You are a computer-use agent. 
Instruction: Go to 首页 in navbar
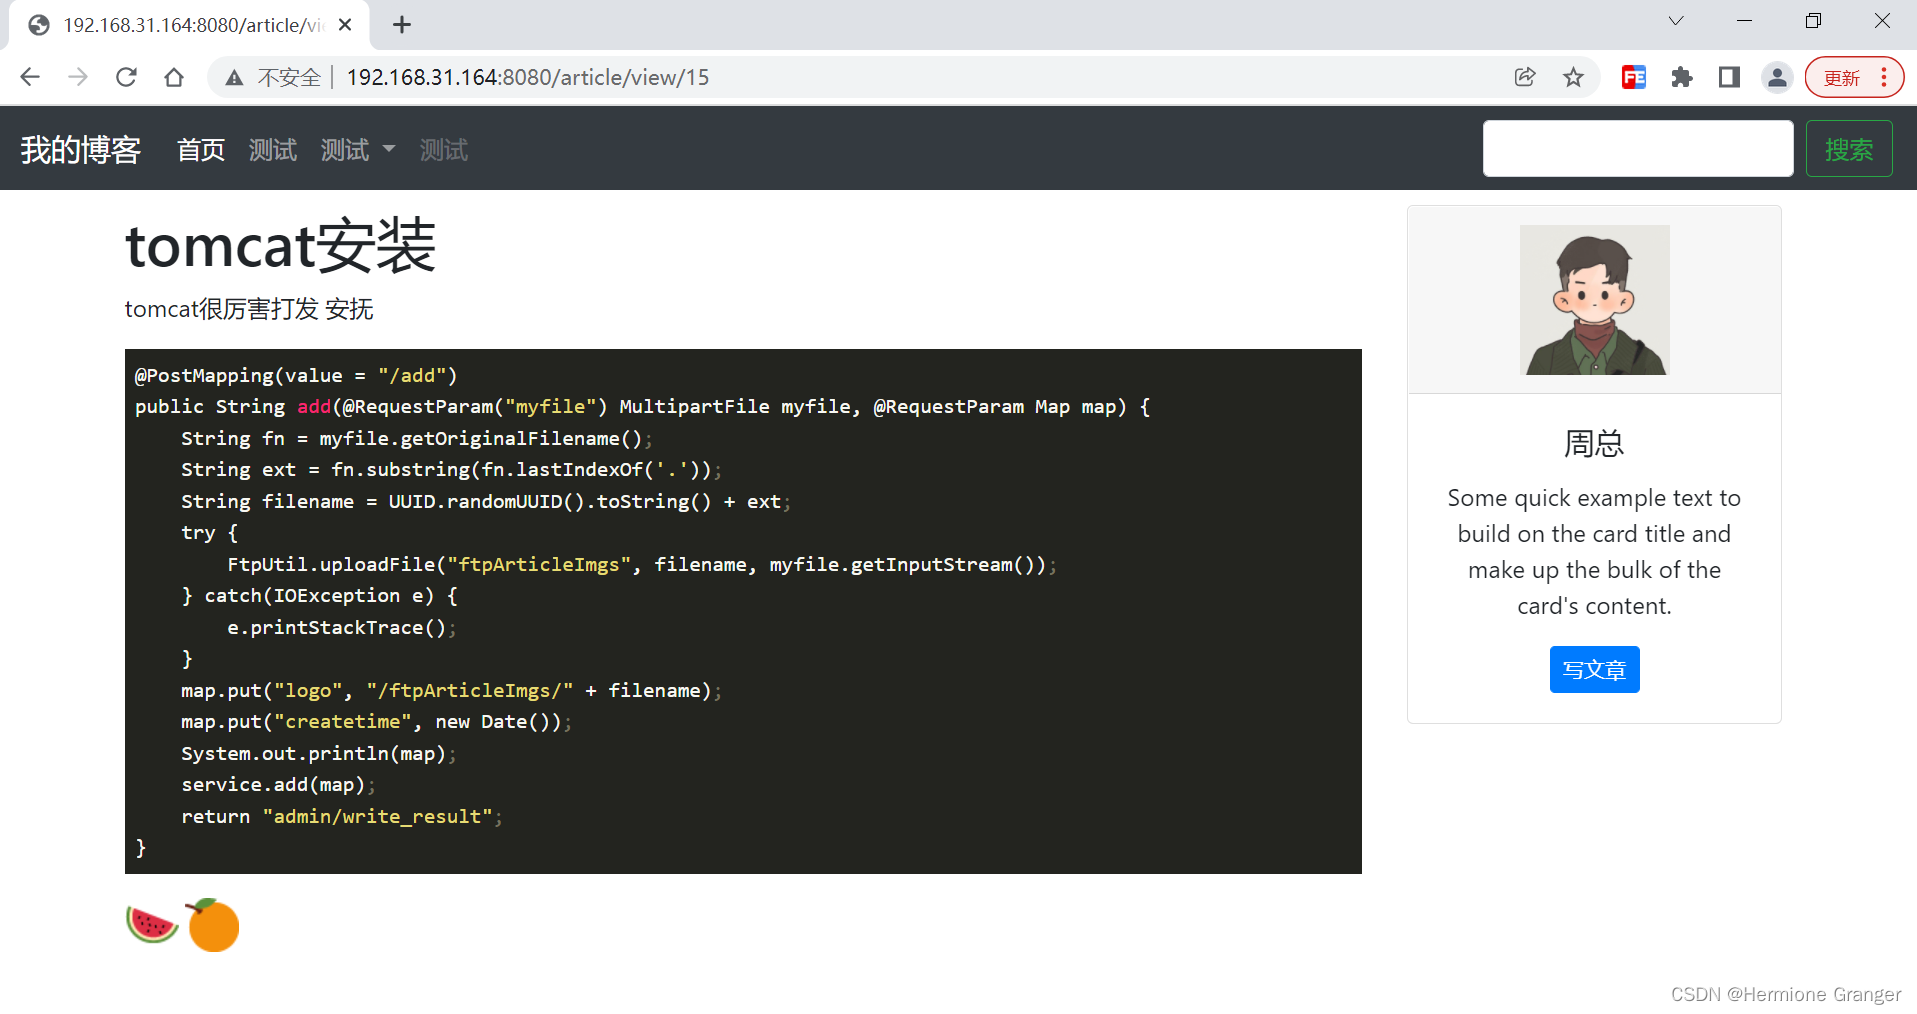[x=201, y=150]
